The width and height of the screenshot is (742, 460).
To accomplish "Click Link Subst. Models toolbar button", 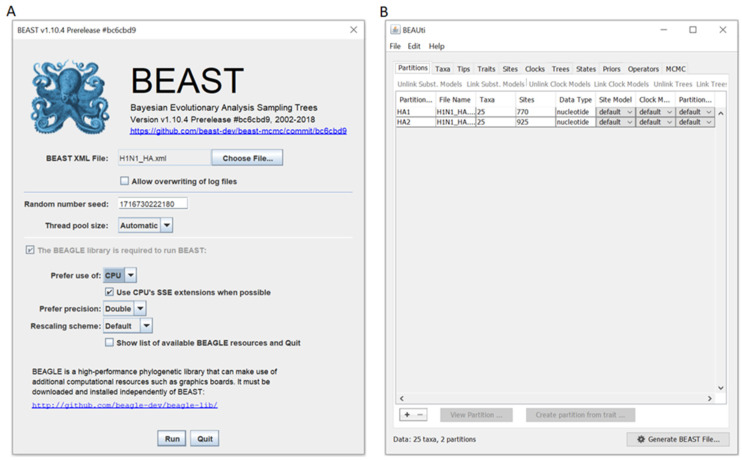I will point(495,84).
